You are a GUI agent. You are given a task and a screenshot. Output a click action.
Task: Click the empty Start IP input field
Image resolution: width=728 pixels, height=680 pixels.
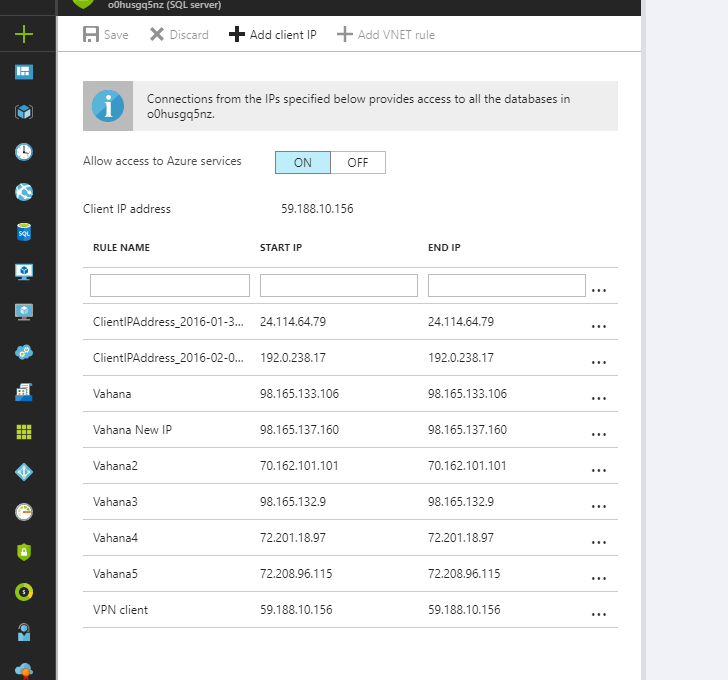(338, 286)
